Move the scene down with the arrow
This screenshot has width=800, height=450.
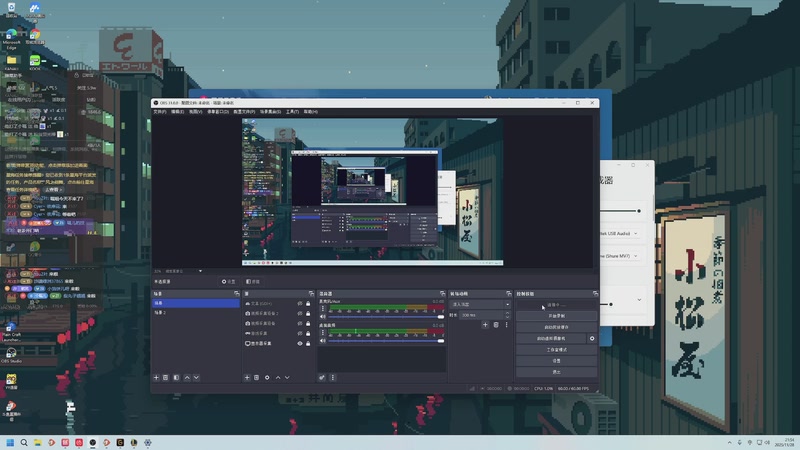click(196, 378)
